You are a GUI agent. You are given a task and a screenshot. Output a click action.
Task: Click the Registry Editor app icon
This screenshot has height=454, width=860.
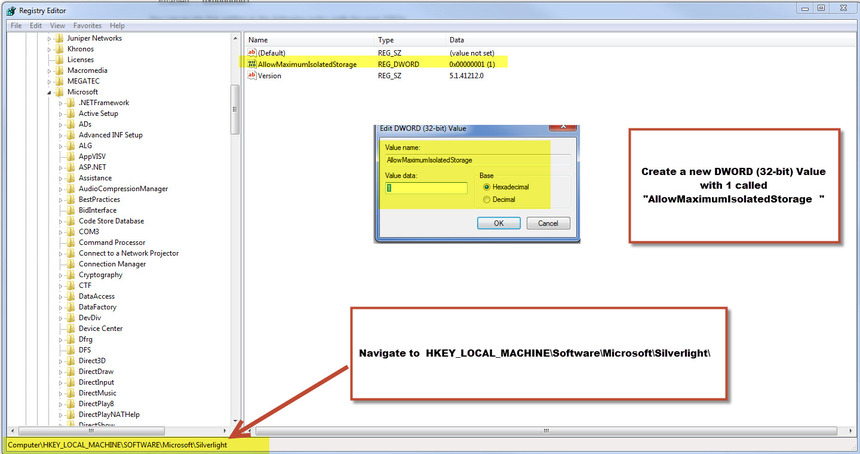pyautogui.click(x=11, y=10)
